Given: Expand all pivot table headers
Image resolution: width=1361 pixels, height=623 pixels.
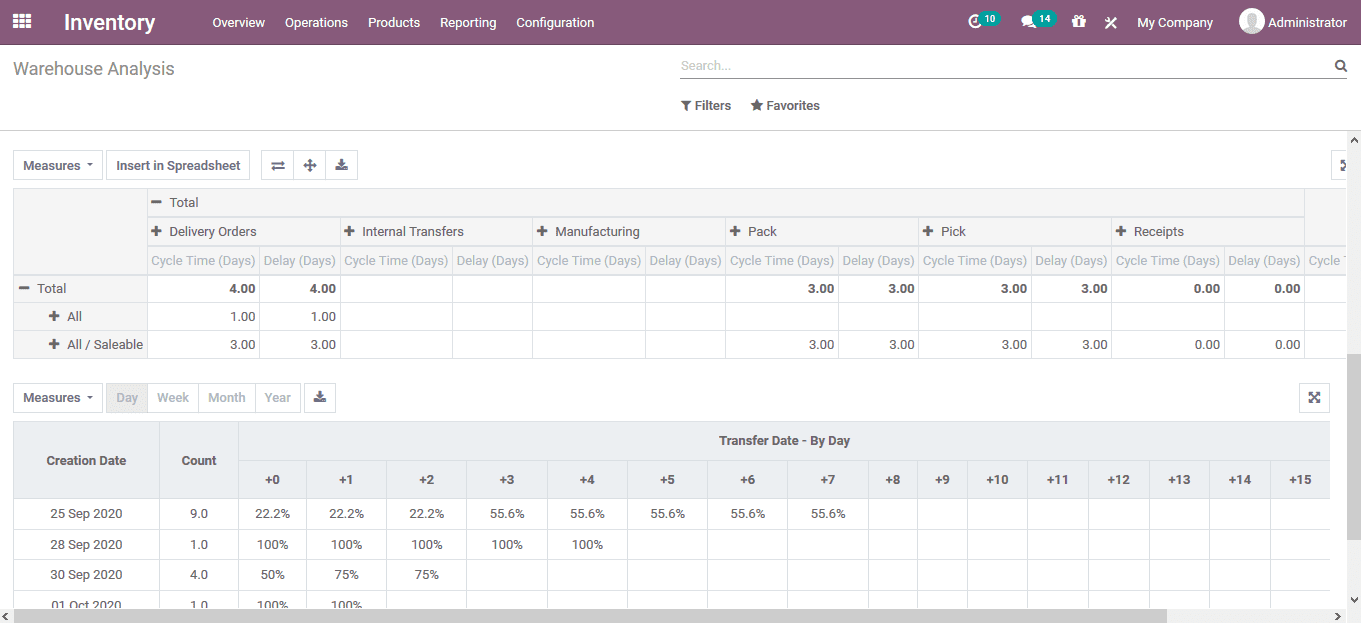Looking at the screenshot, I should (x=309, y=165).
